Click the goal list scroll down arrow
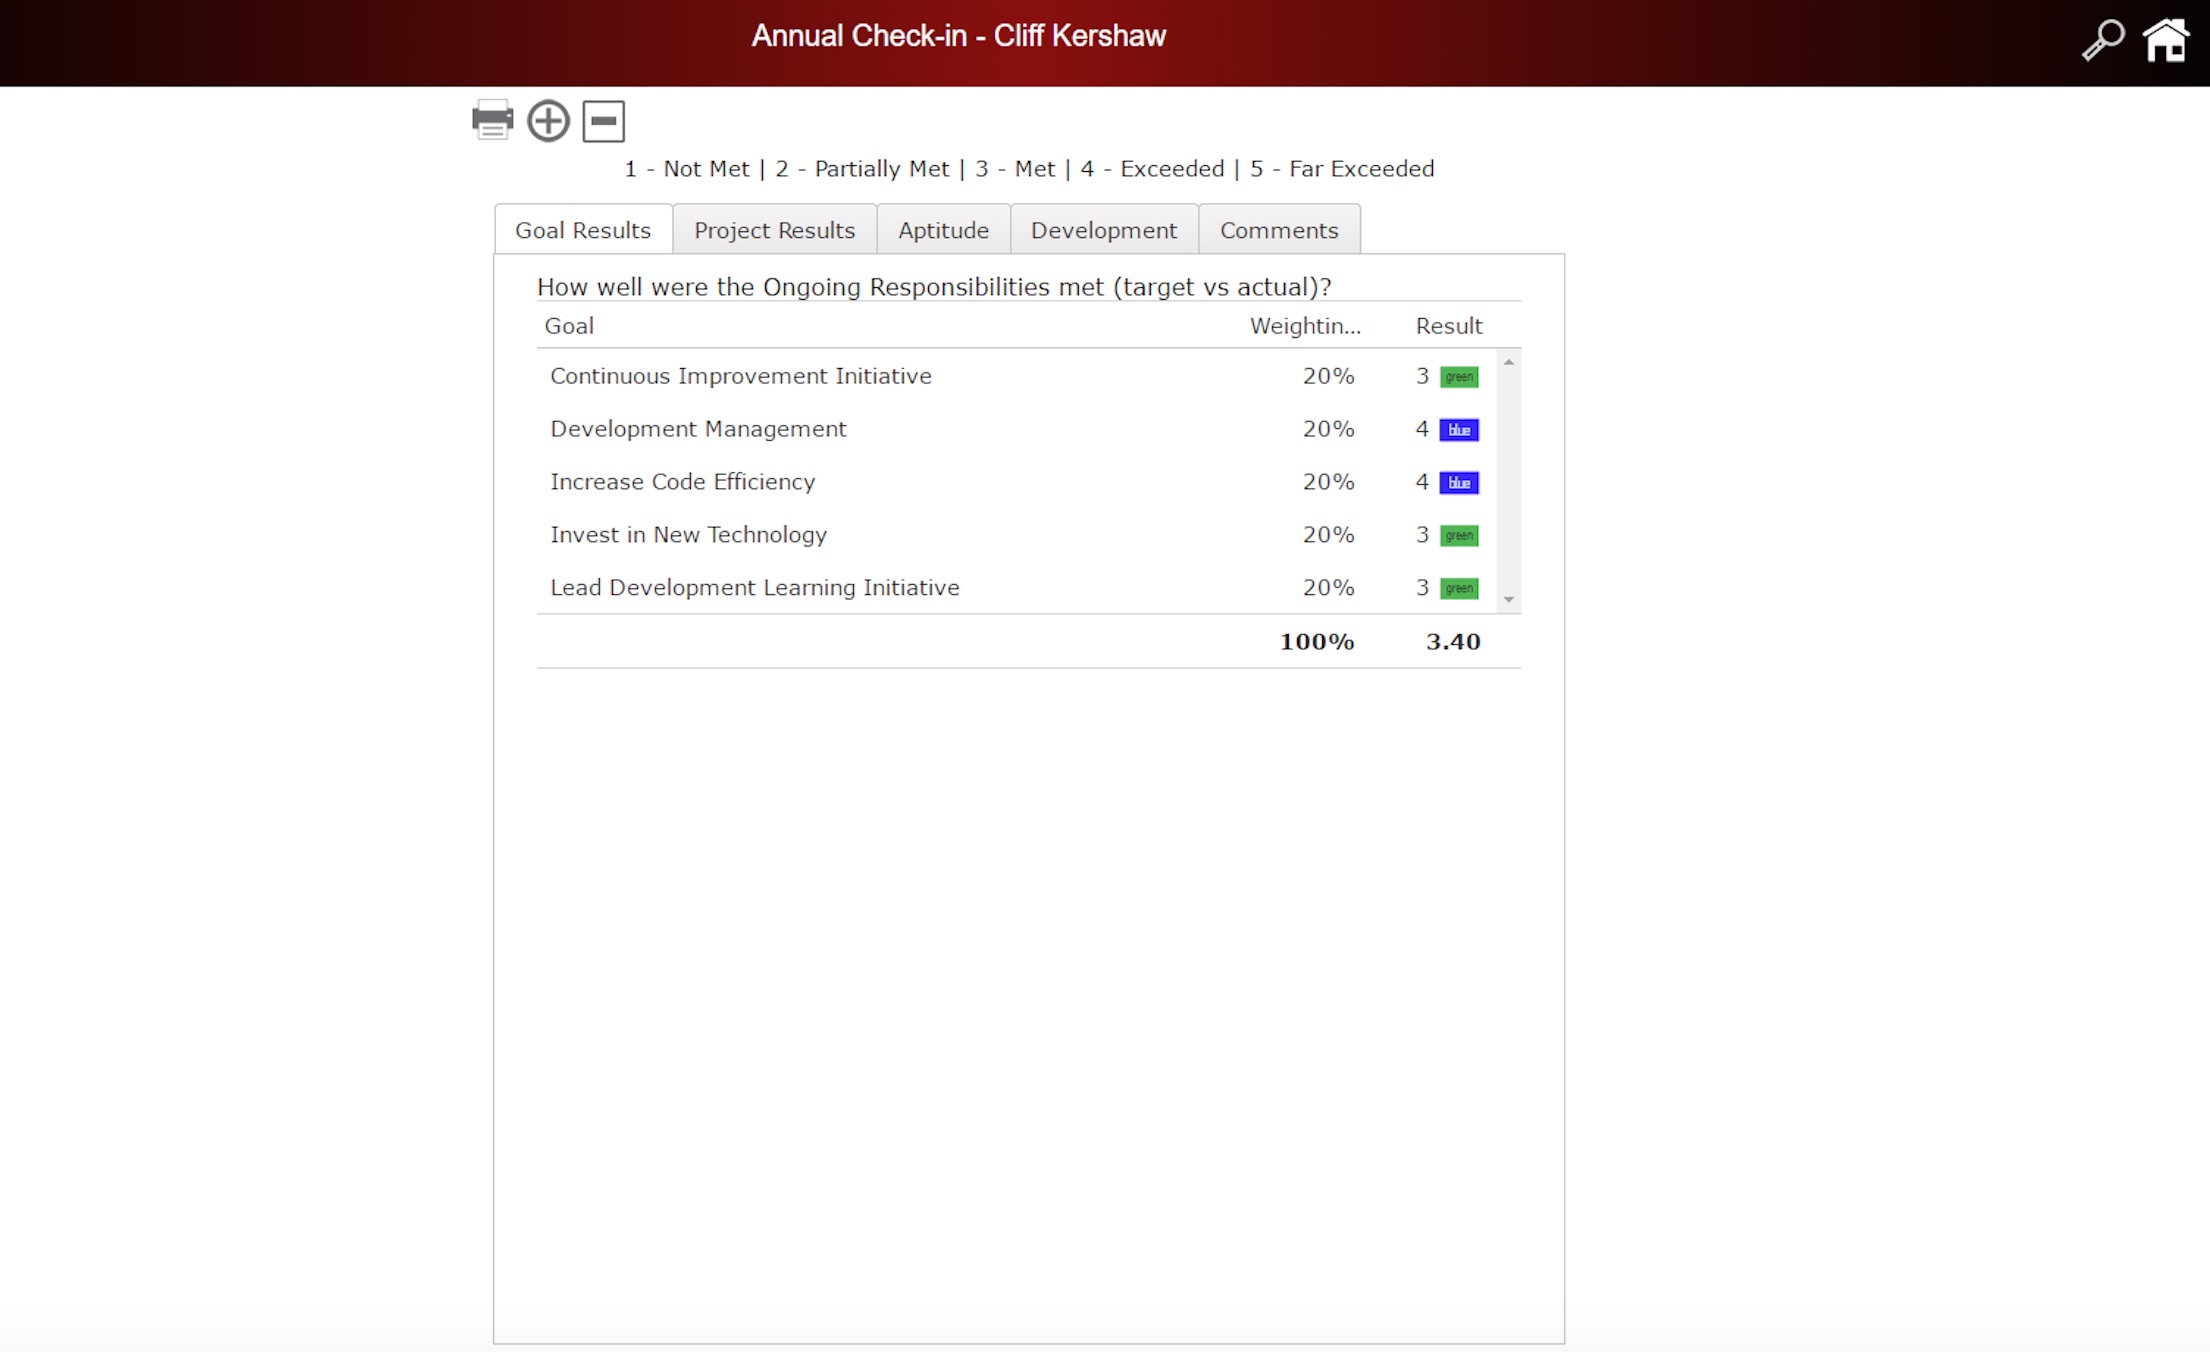This screenshot has height=1352, width=2210. pos(1508,599)
